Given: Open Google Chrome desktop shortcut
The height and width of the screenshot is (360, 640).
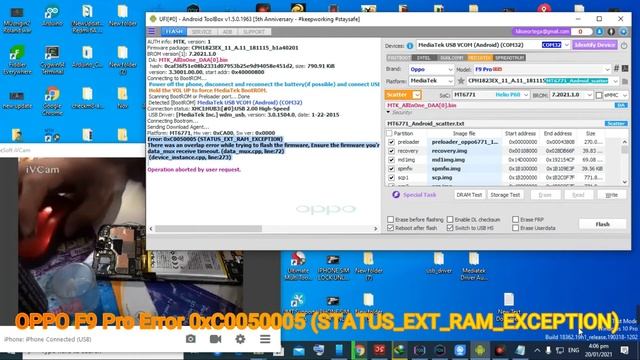Looking at the screenshot, I should [x=52, y=101].
